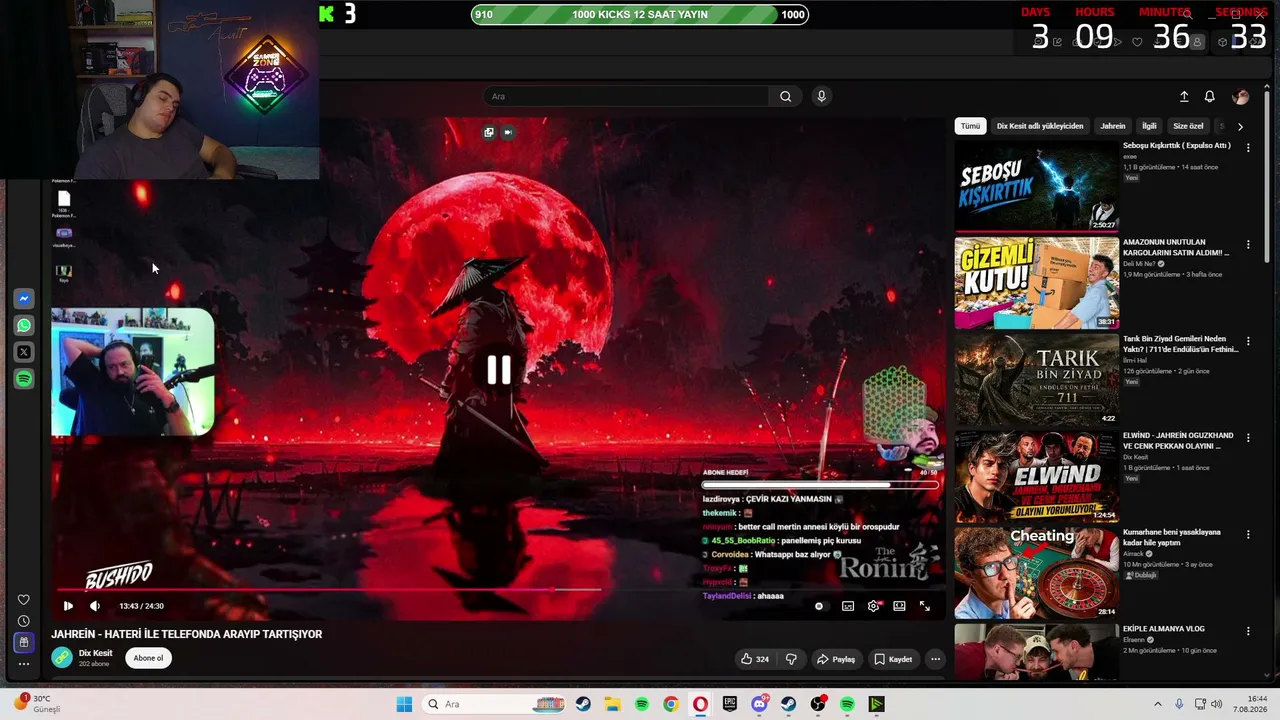Open YouTube notifications bell

(x=1209, y=97)
